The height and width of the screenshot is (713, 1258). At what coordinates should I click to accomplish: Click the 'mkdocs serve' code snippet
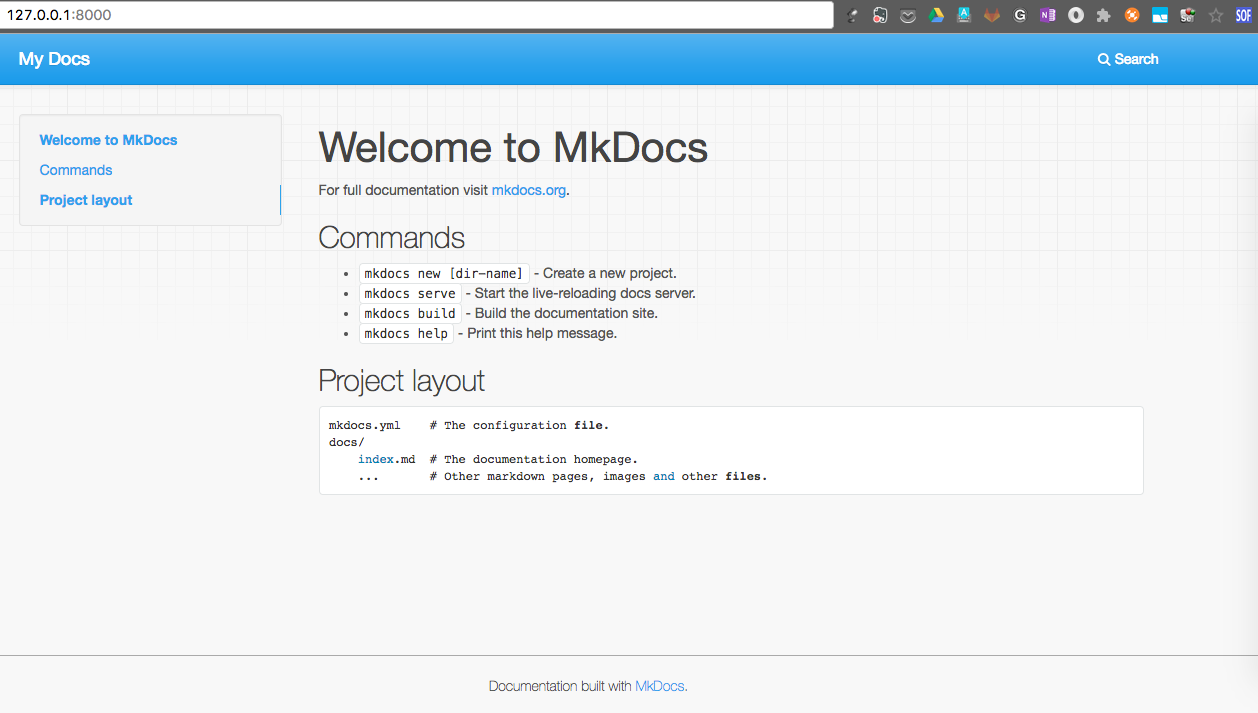click(410, 293)
